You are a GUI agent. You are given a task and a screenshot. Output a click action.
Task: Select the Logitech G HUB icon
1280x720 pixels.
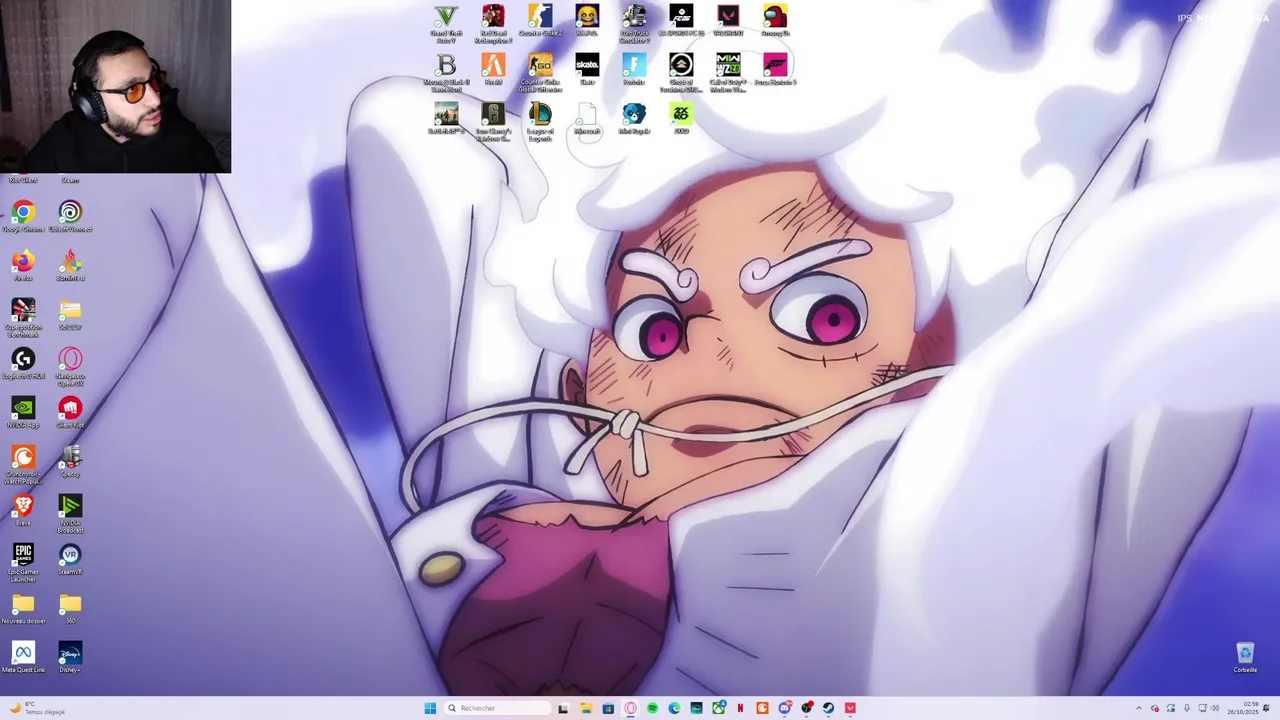pos(23,363)
